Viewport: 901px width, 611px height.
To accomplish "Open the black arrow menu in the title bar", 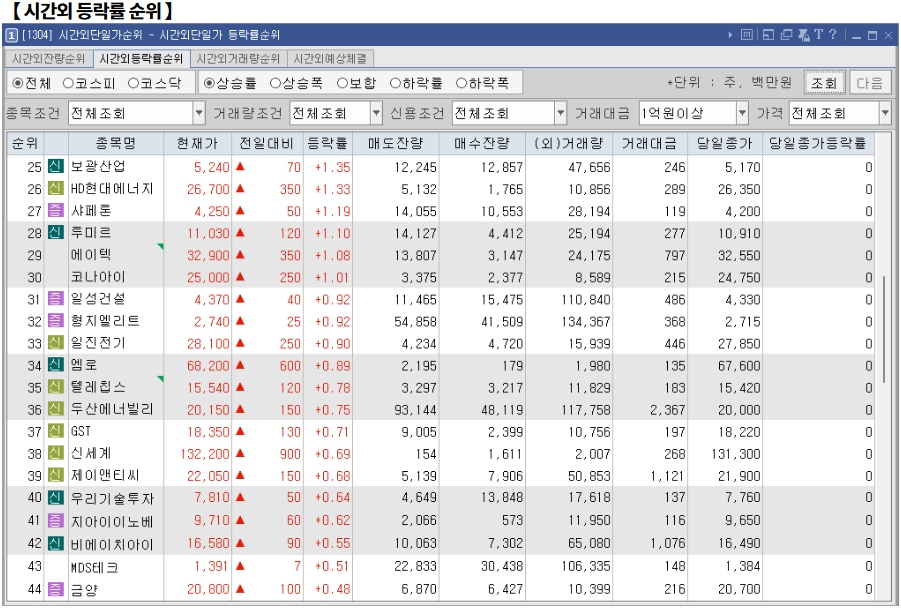I will (x=731, y=34).
